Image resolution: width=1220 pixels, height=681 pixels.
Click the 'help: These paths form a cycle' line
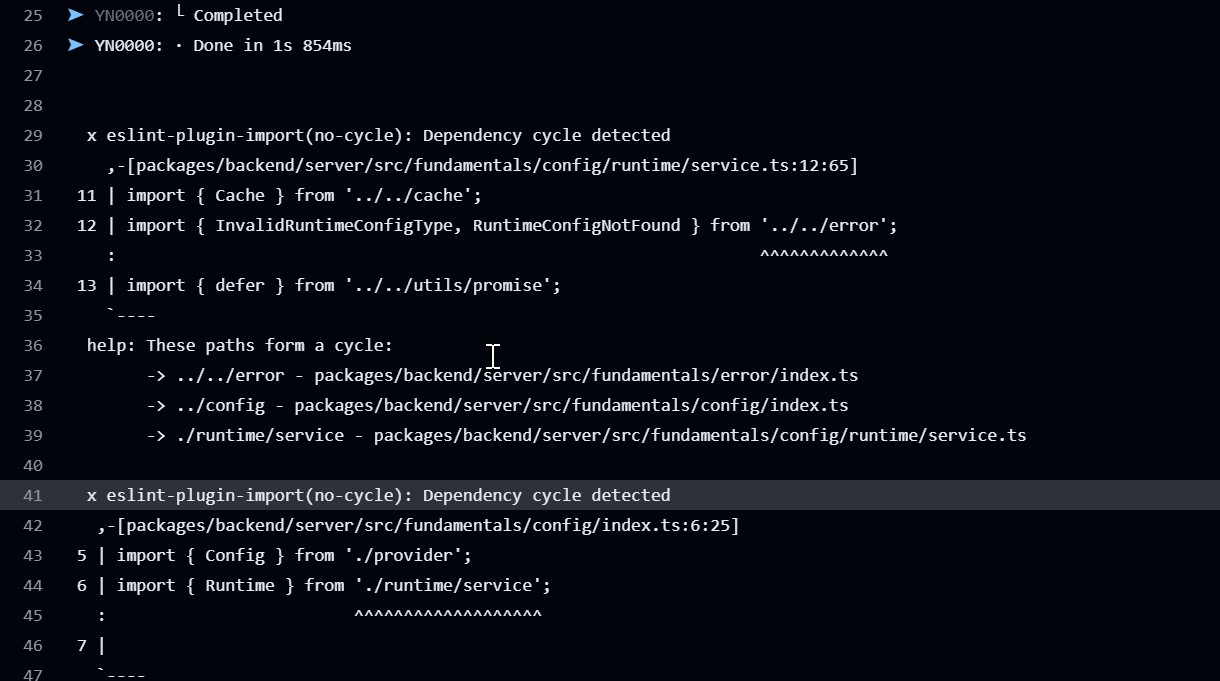click(x=240, y=345)
